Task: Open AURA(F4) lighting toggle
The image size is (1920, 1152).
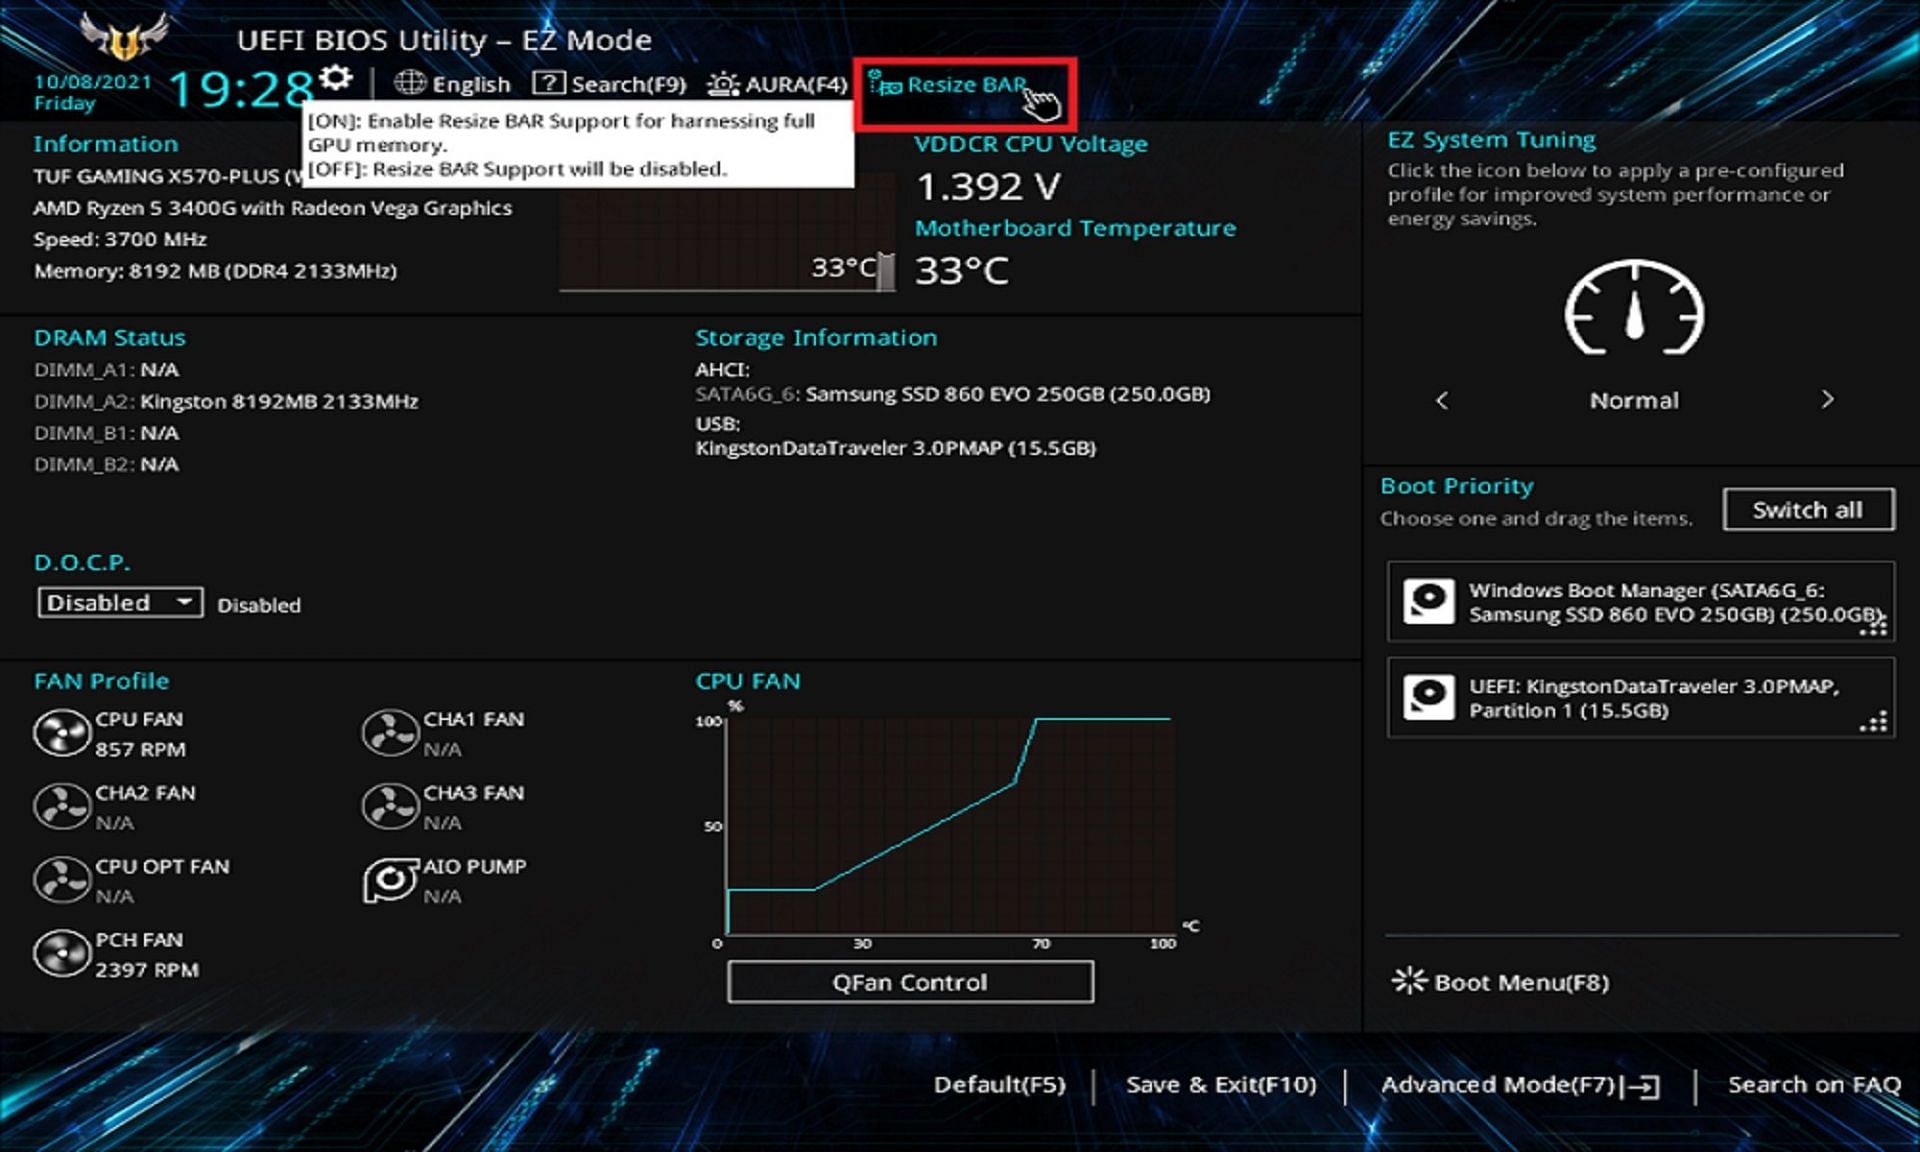Action: coord(778,85)
